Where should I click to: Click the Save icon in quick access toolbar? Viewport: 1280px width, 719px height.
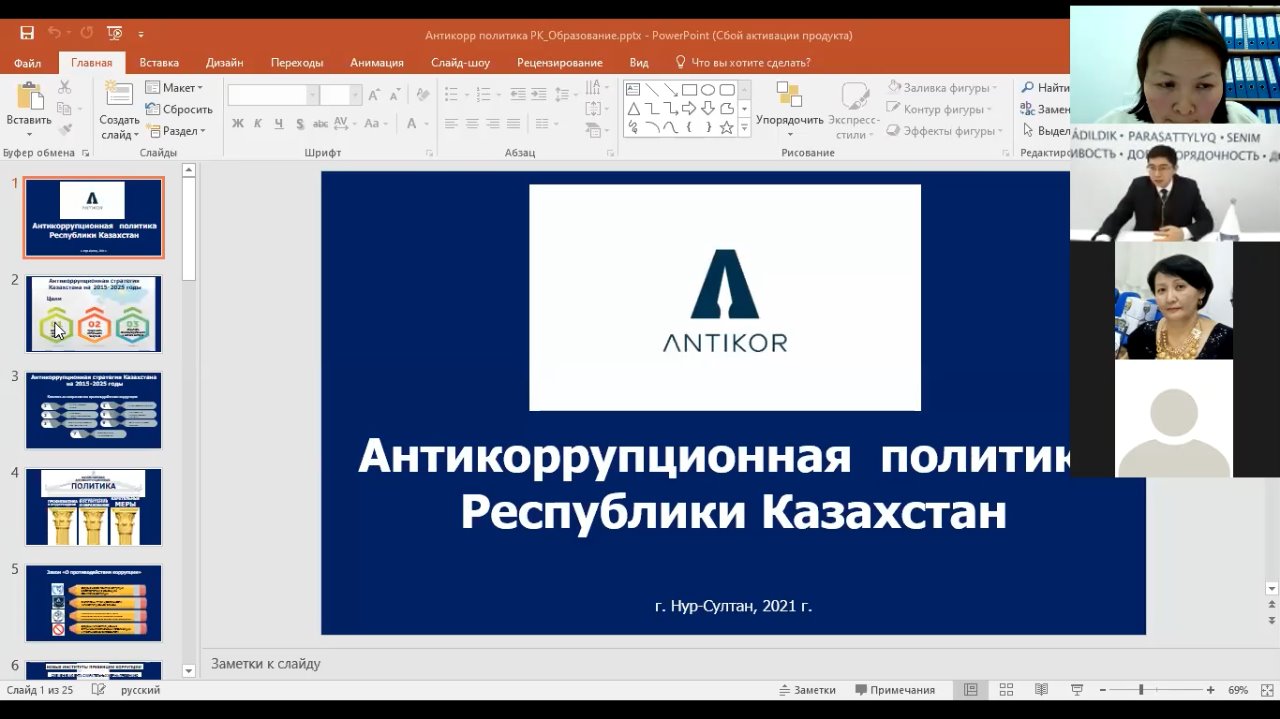point(27,33)
